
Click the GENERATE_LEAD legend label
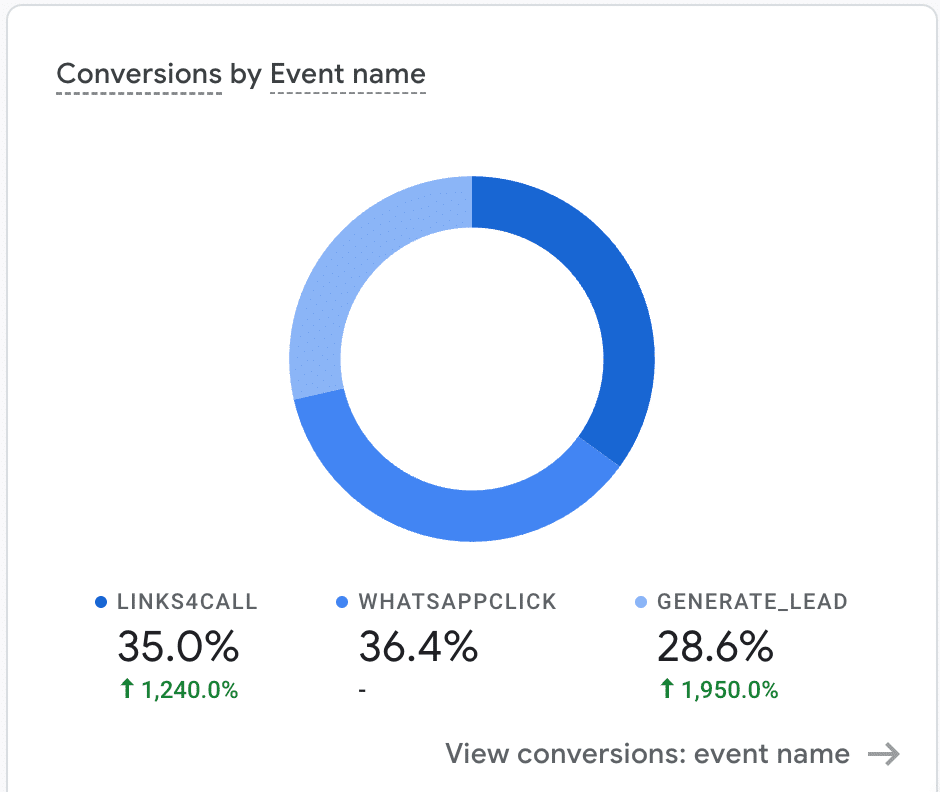point(752,602)
